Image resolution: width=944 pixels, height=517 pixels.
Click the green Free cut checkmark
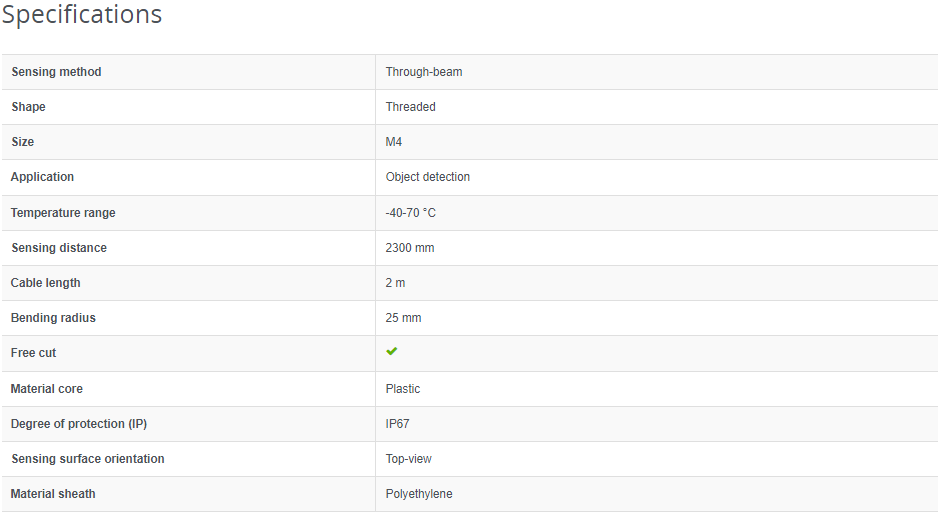tap(392, 352)
